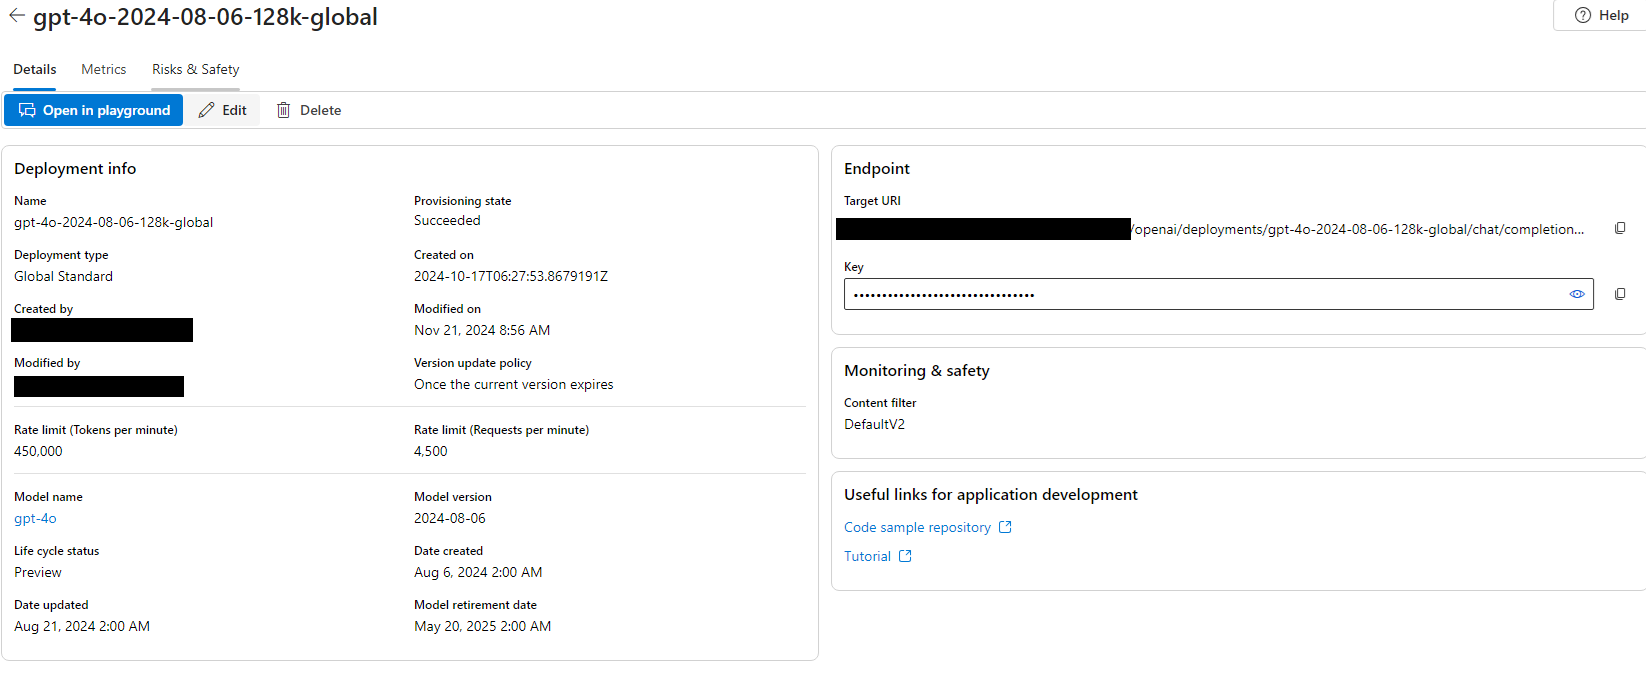
Task: Copy the Key with copy icon
Action: (1620, 294)
